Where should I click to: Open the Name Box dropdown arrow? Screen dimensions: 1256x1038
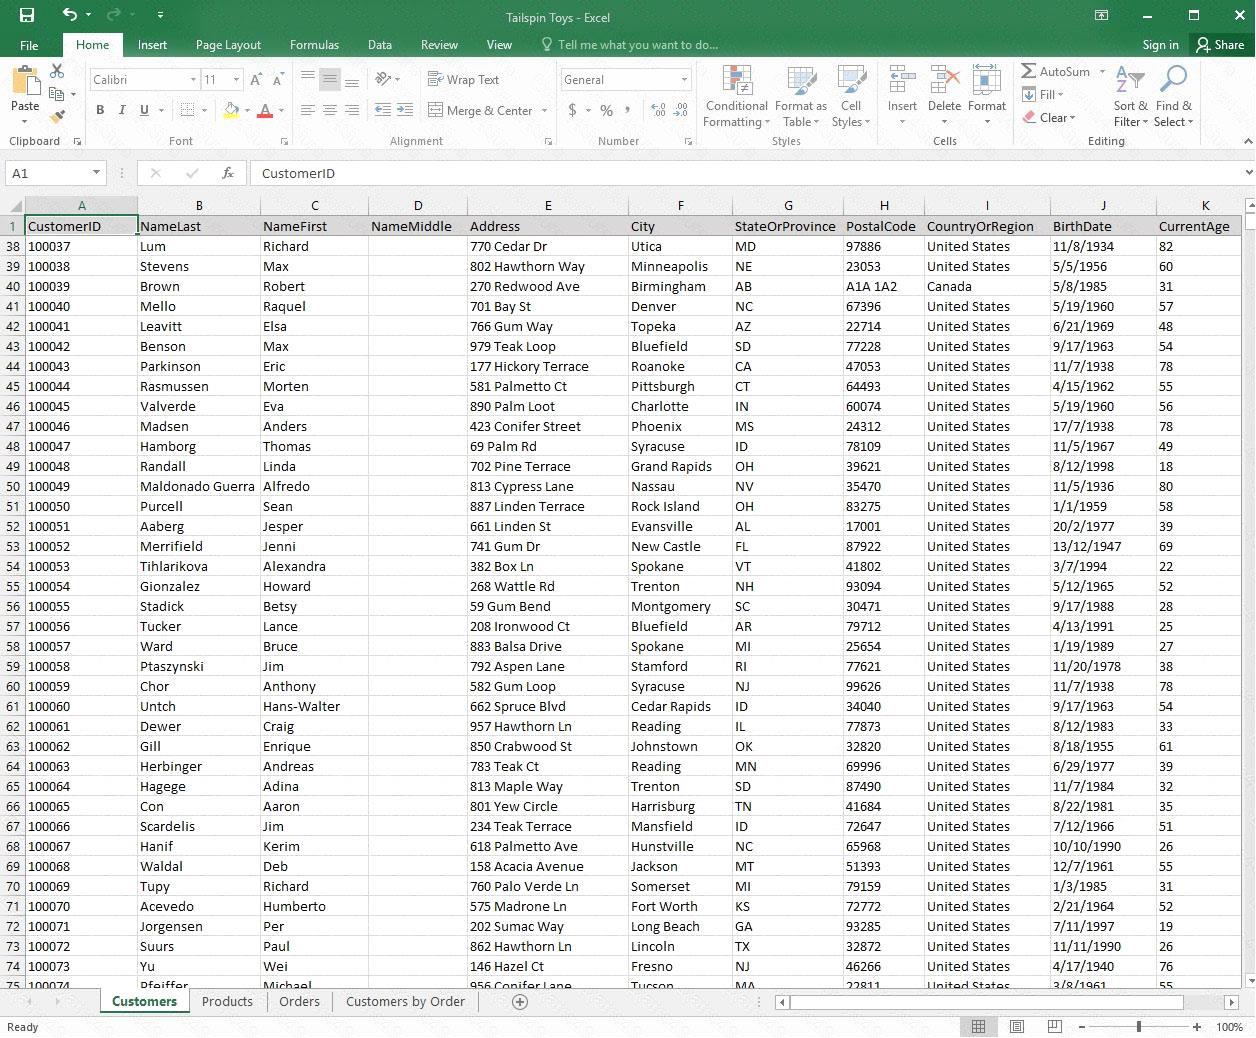coord(96,173)
